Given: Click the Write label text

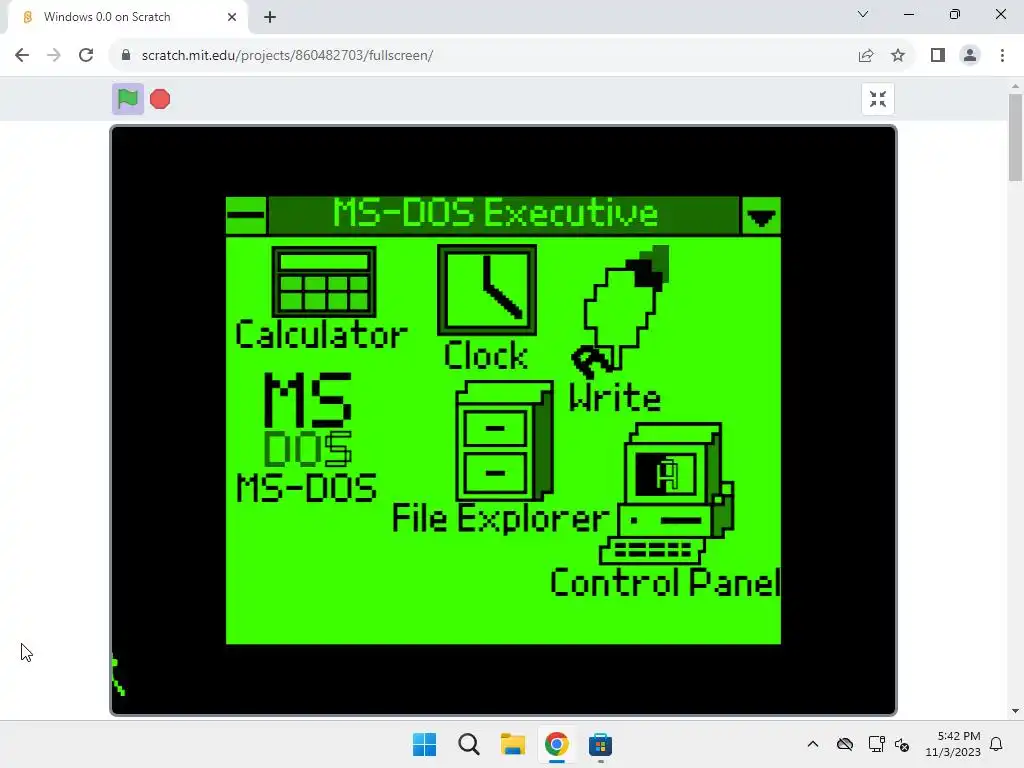Looking at the screenshot, I should pos(615,398).
